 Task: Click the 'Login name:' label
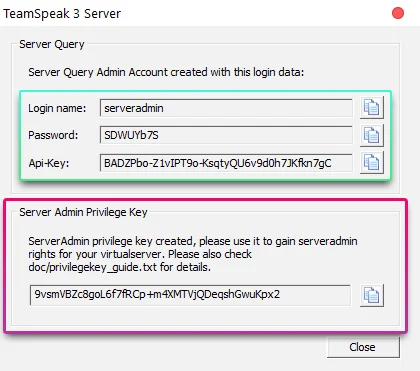(x=57, y=108)
